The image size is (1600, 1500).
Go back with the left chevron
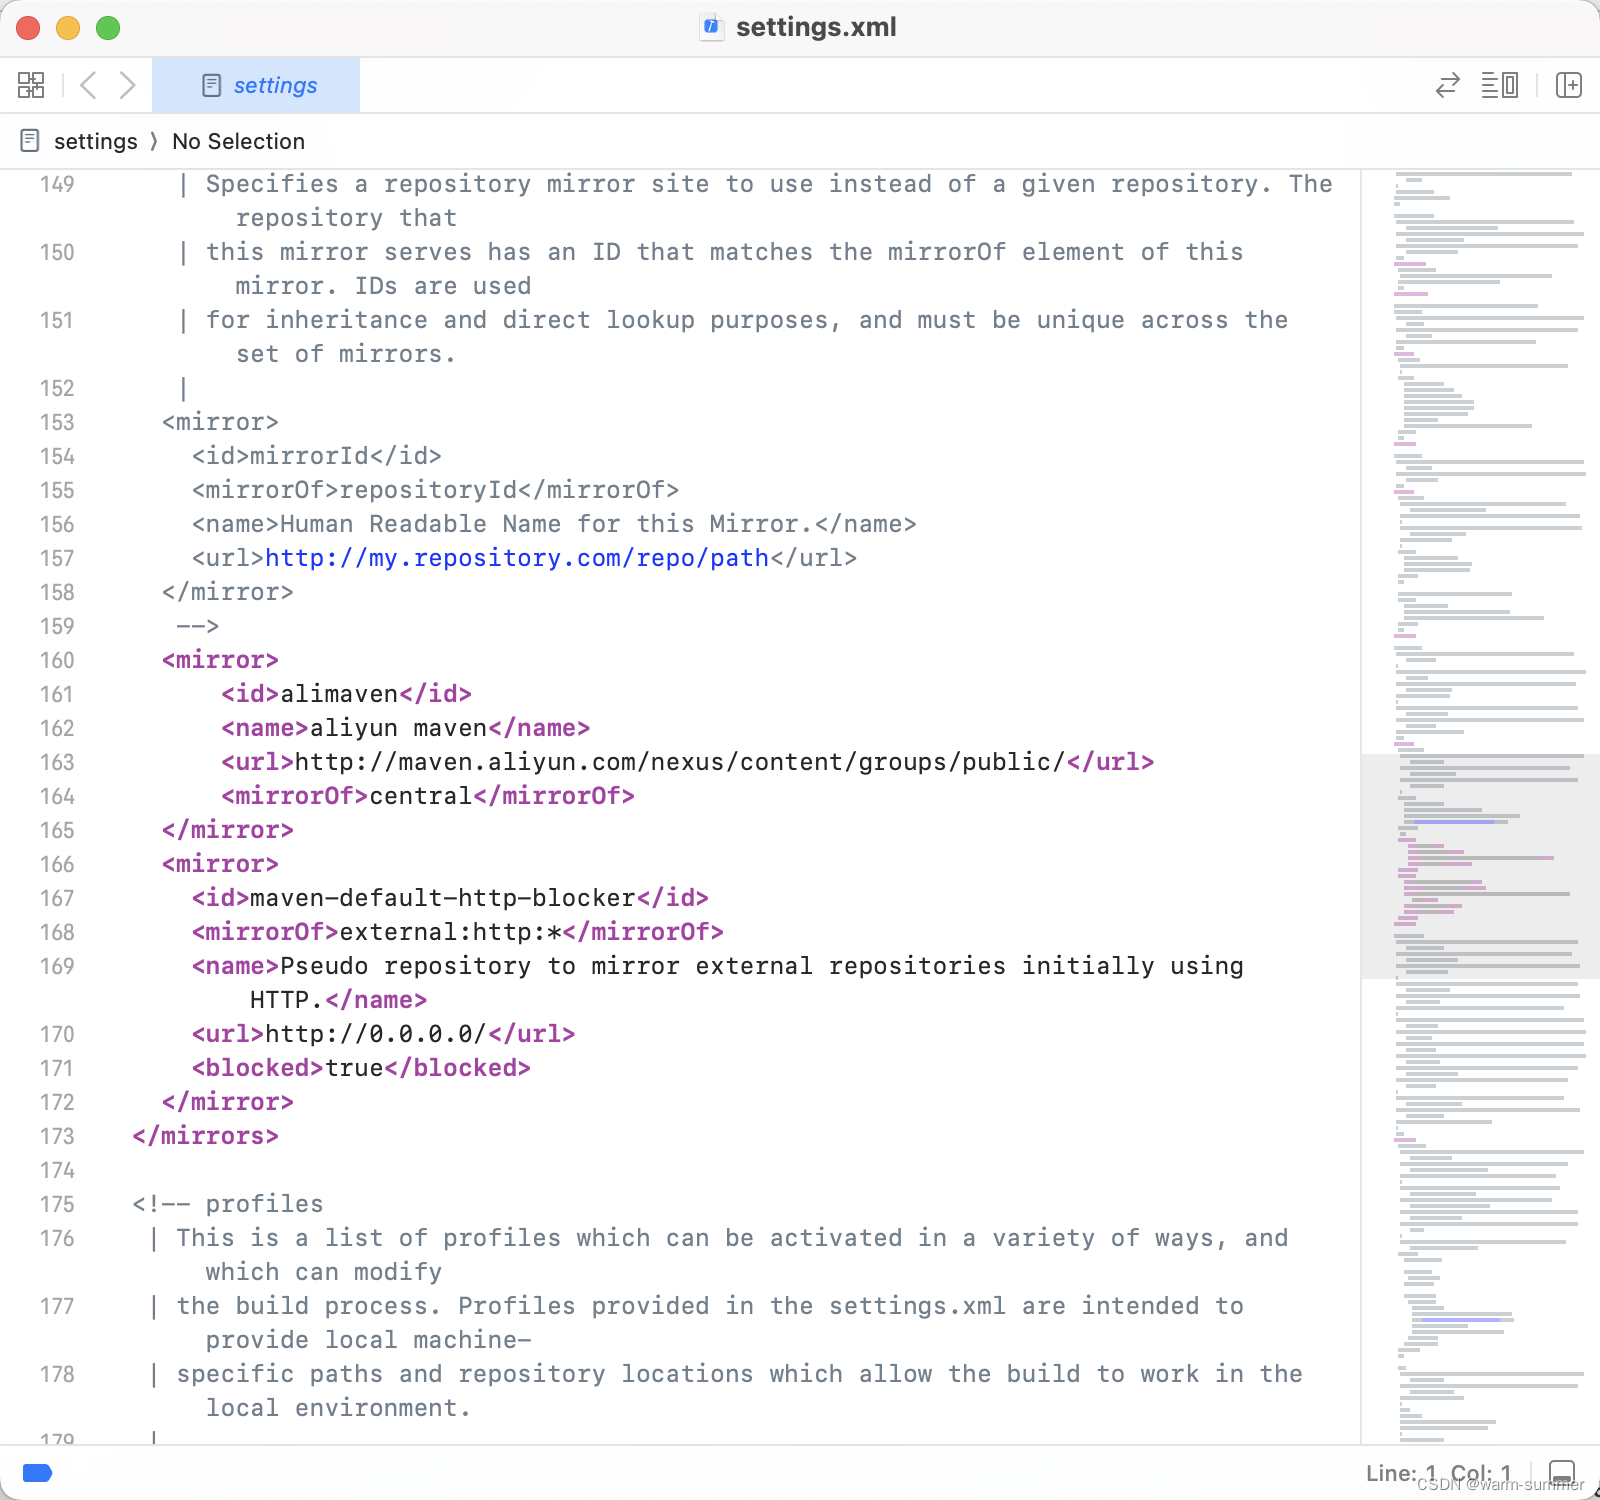(x=88, y=85)
